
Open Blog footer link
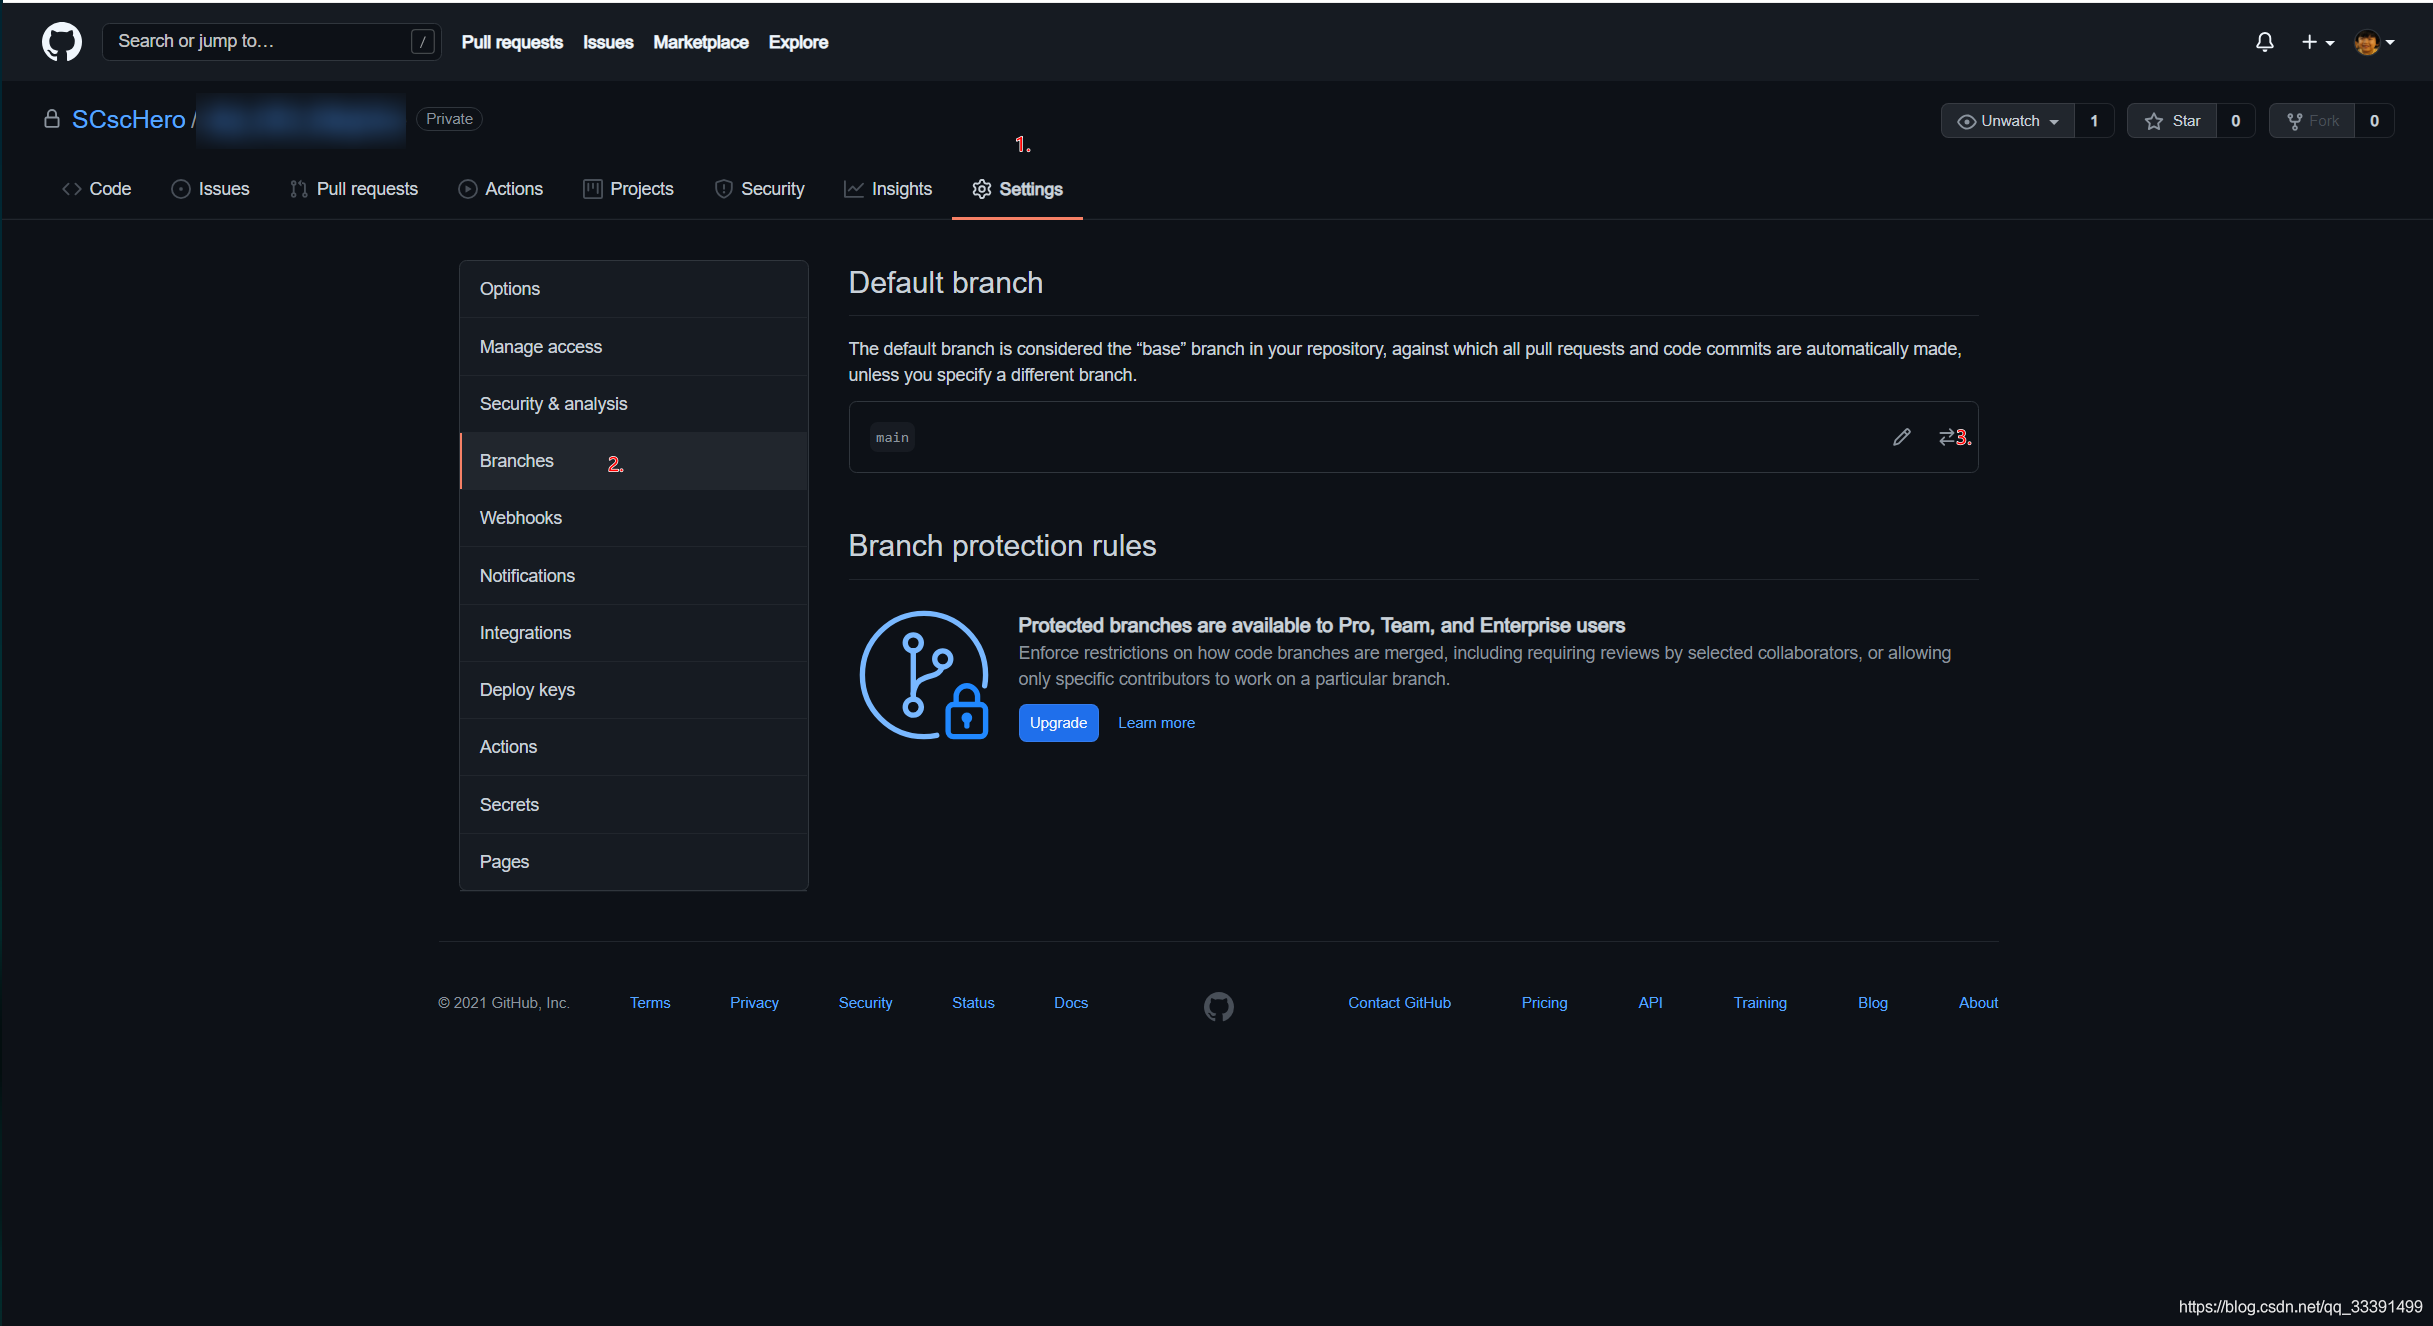click(x=1873, y=1003)
